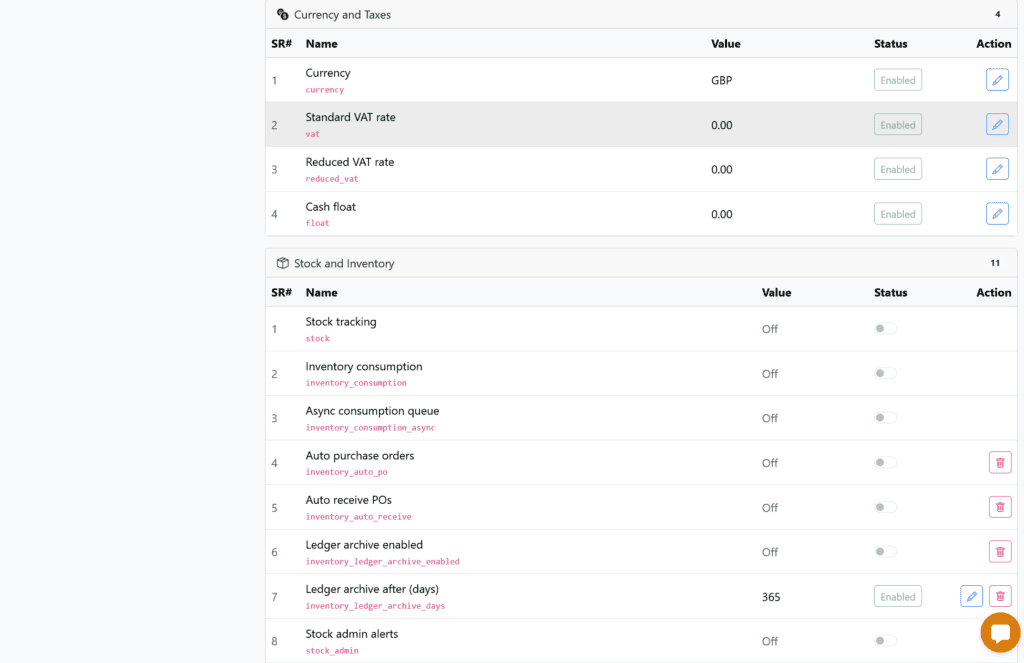The width and height of the screenshot is (1024, 663).
Task: Collapse the Stock and Inventory section header
Action: pos(641,263)
